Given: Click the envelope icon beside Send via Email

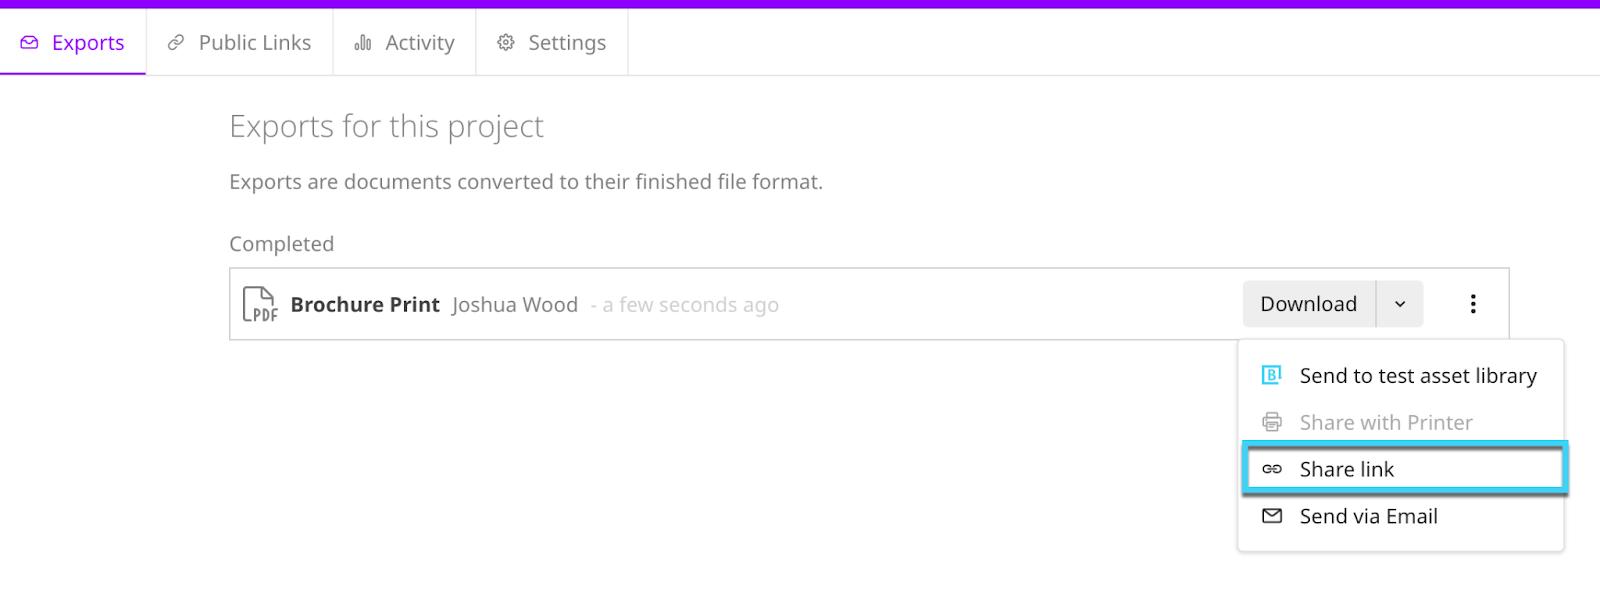Looking at the screenshot, I should pos(1272,516).
